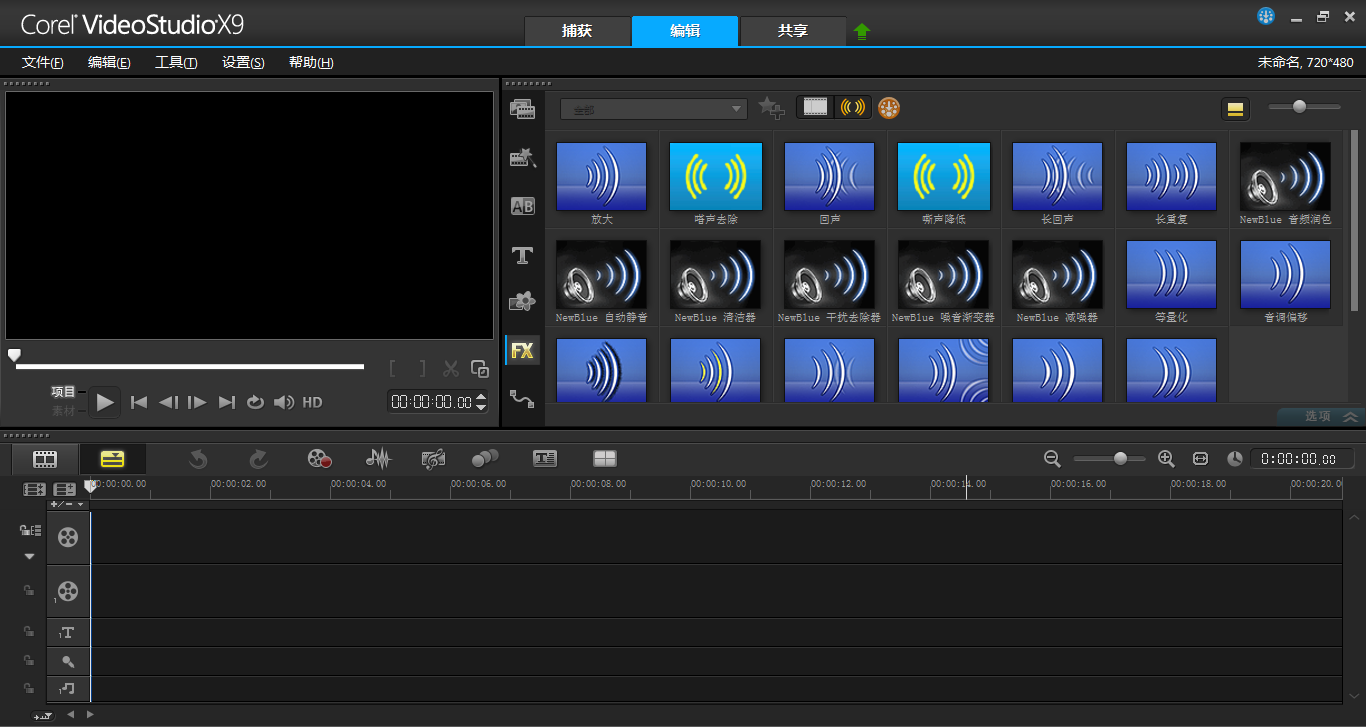
Task: Open the Title (T) library panel
Action: [x=522, y=255]
